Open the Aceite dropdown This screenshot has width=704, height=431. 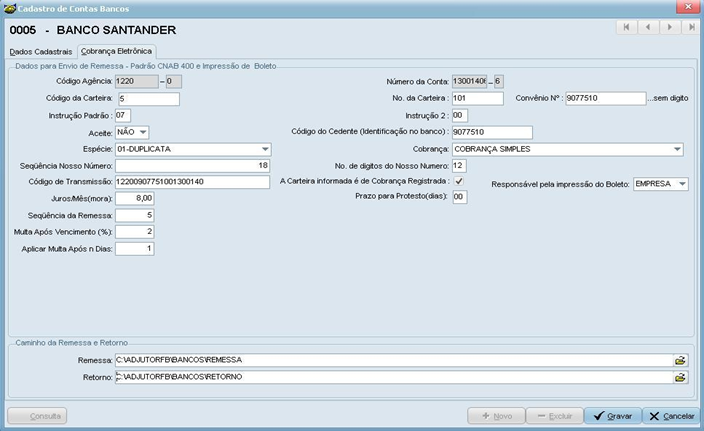coord(143,132)
